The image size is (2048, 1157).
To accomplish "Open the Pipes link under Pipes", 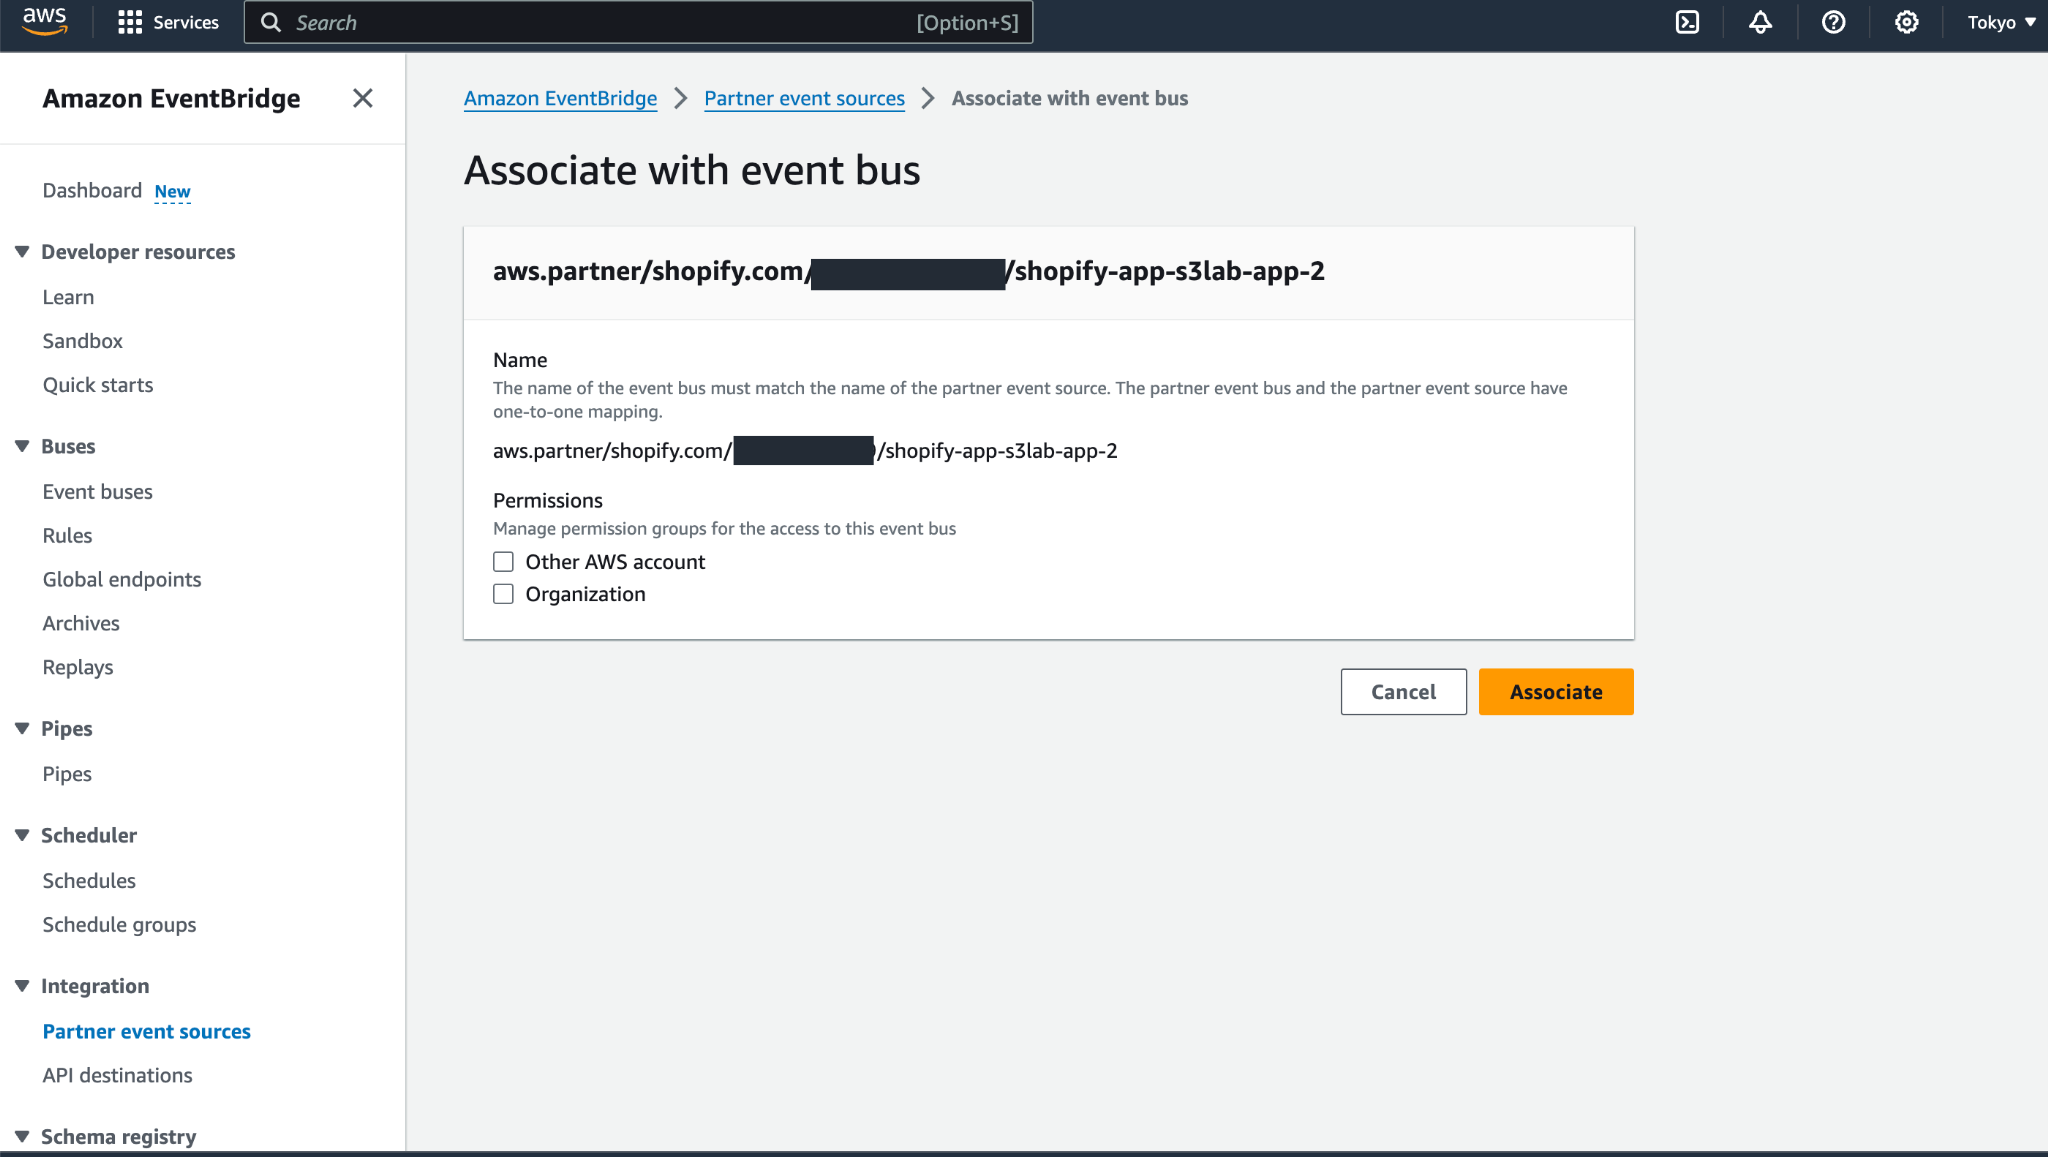I will (x=67, y=774).
